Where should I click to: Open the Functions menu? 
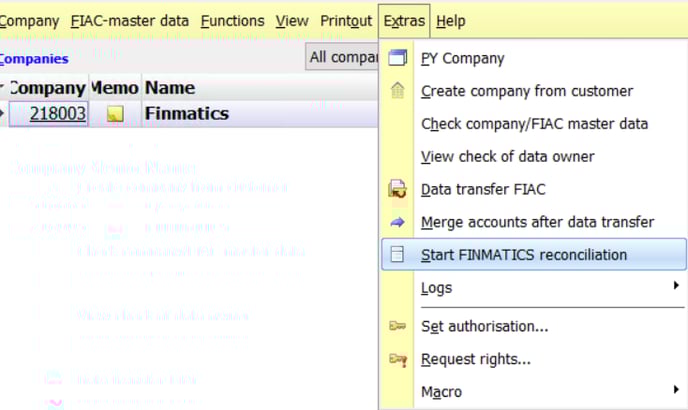coord(233,21)
